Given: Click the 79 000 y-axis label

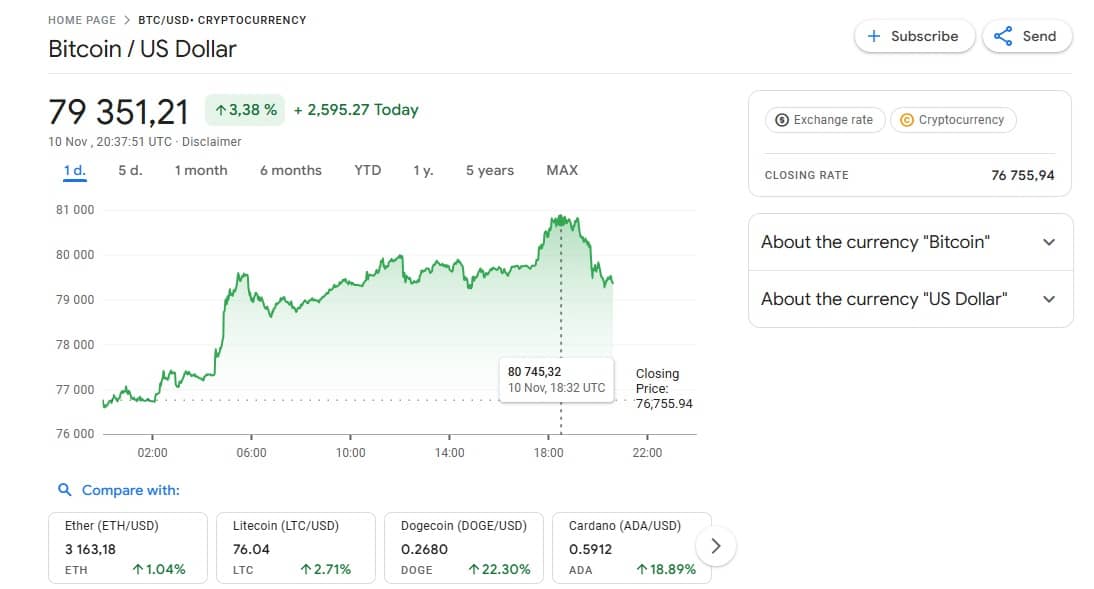Looking at the screenshot, I should pyautogui.click(x=75, y=300).
